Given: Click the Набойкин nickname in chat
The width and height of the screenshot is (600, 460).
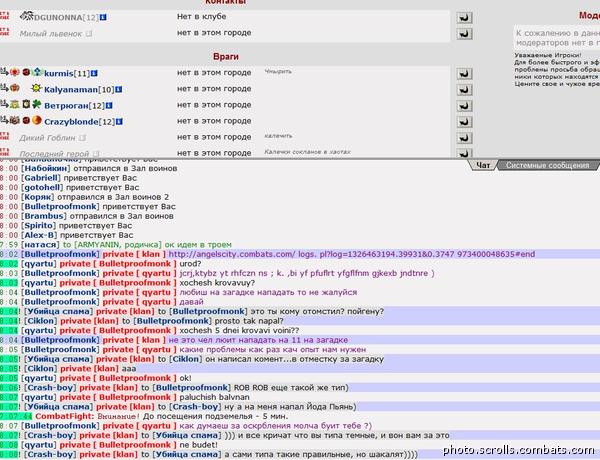Looking at the screenshot, I should [x=46, y=168].
